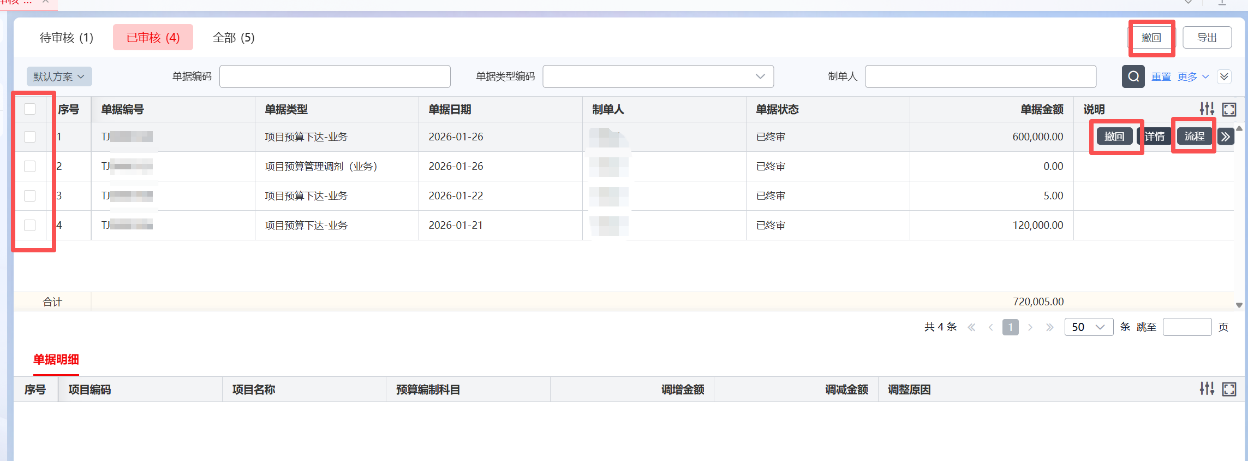
Task: Jump to the first page of results
Action: point(971,327)
